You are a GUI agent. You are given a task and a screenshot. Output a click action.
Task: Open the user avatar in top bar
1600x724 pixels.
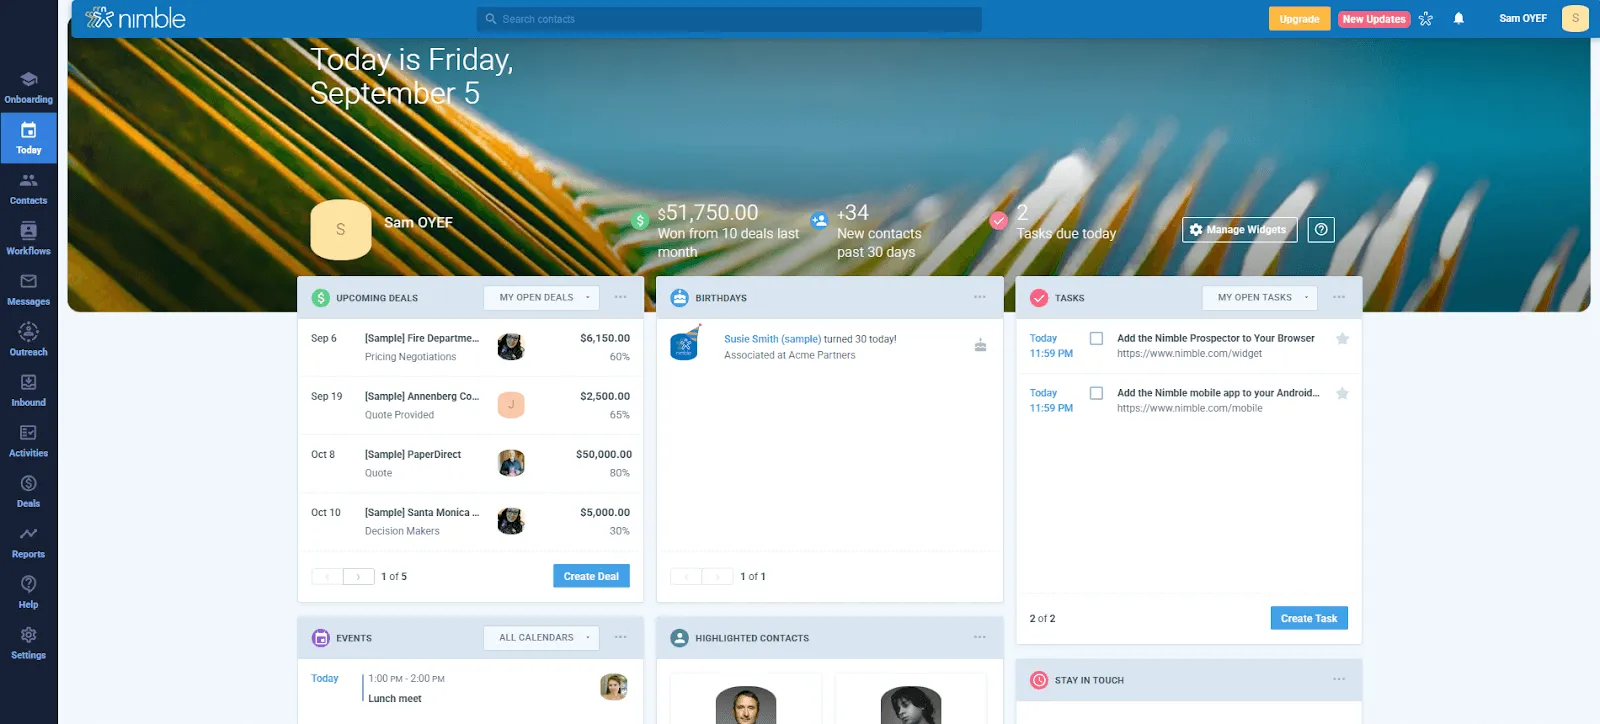click(x=1575, y=18)
